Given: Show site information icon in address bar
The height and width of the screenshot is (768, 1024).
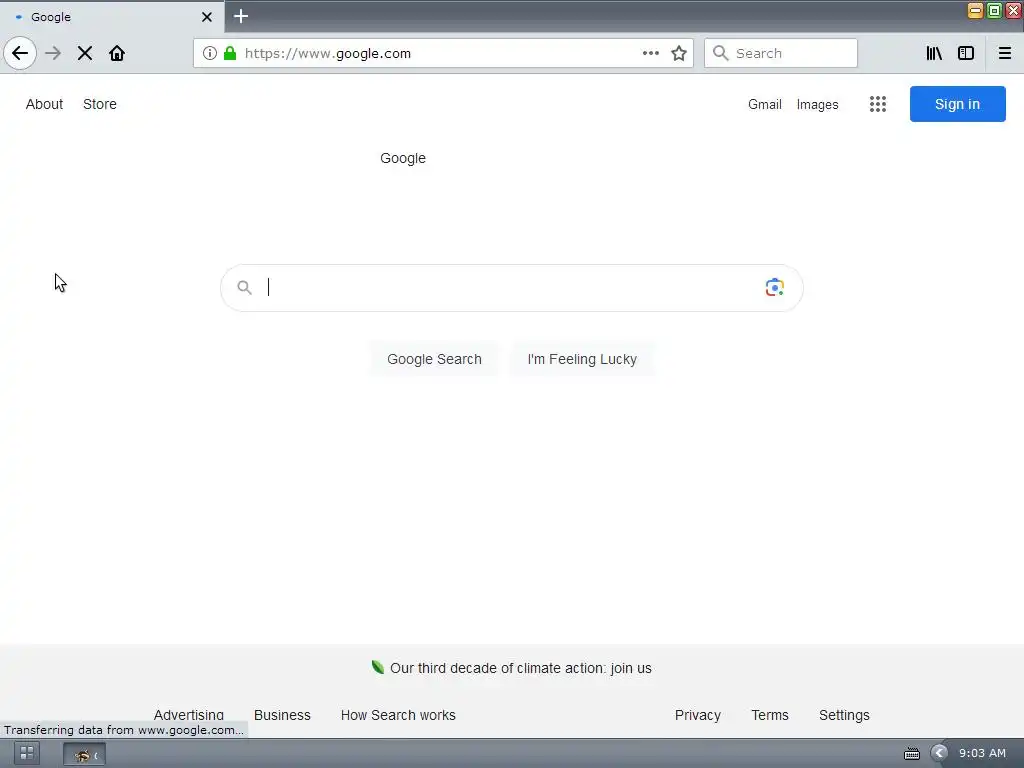Looking at the screenshot, I should pos(210,53).
